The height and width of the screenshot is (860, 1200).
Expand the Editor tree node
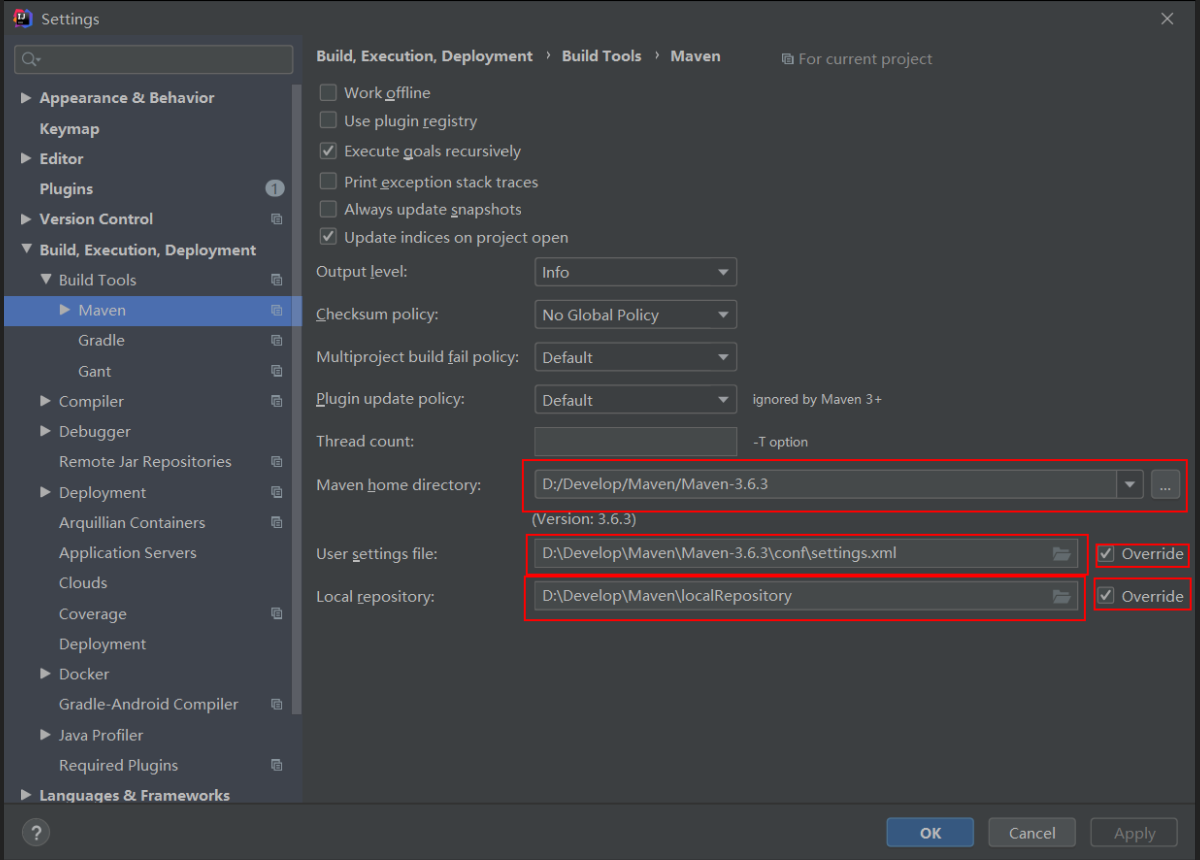pos(26,158)
